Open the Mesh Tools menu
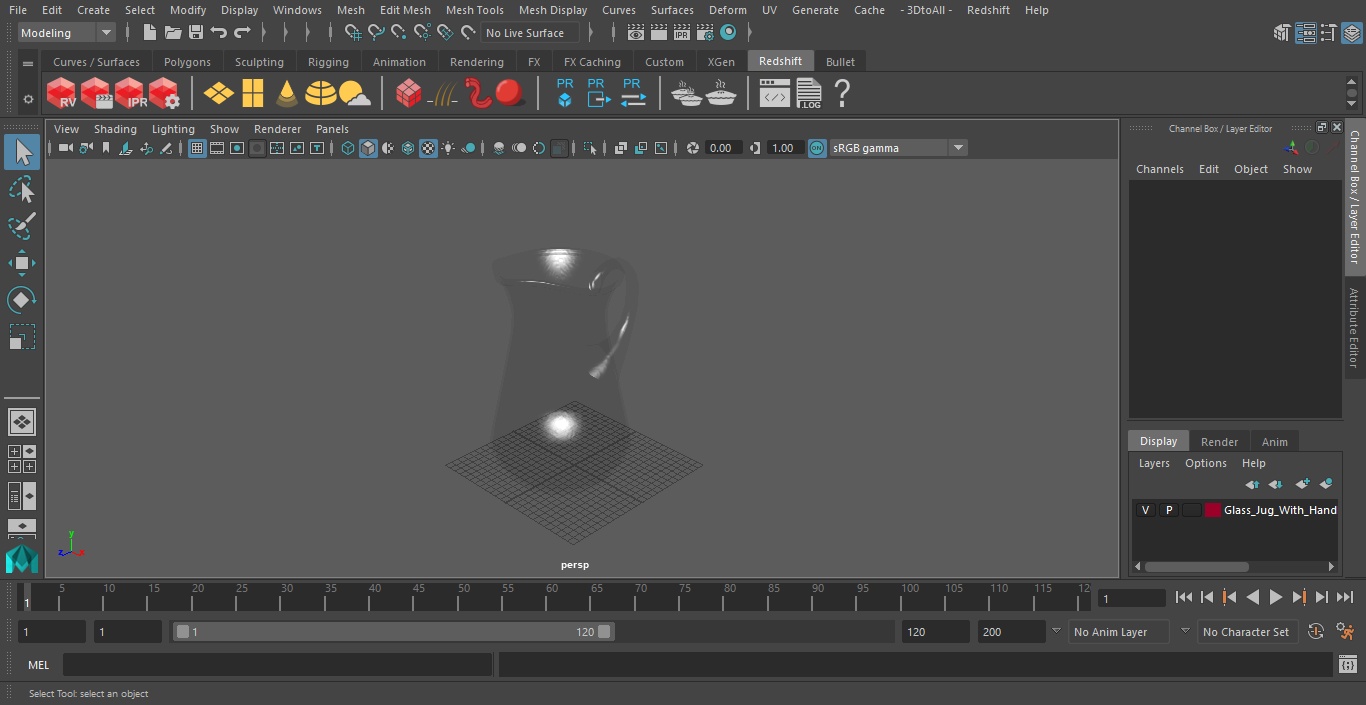1366x705 pixels. [x=474, y=10]
